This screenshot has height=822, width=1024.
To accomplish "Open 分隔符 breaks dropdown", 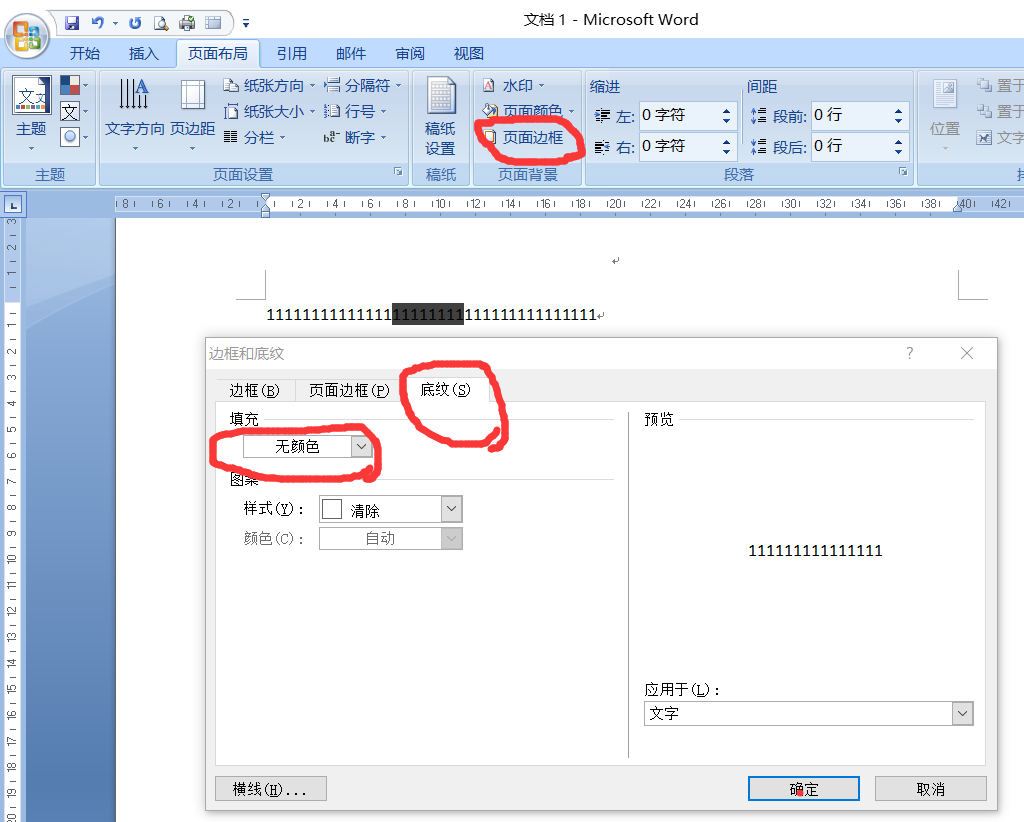I will click(x=363, y=86).
